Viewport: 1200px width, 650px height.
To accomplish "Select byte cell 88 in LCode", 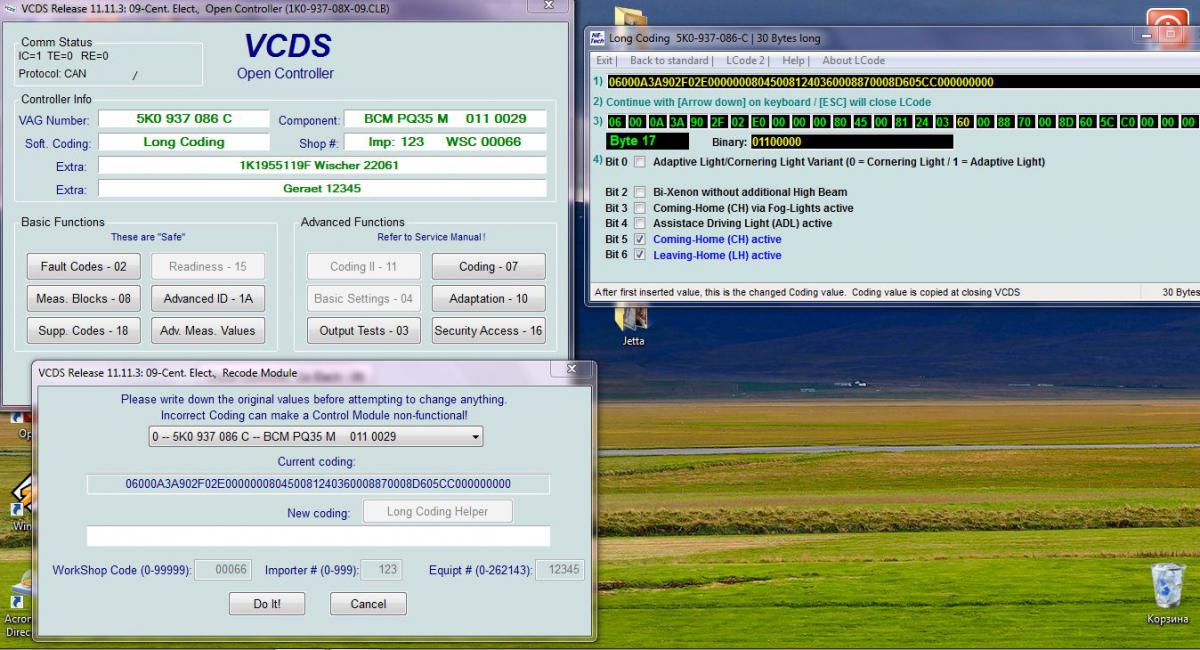I will point(1005,122).
